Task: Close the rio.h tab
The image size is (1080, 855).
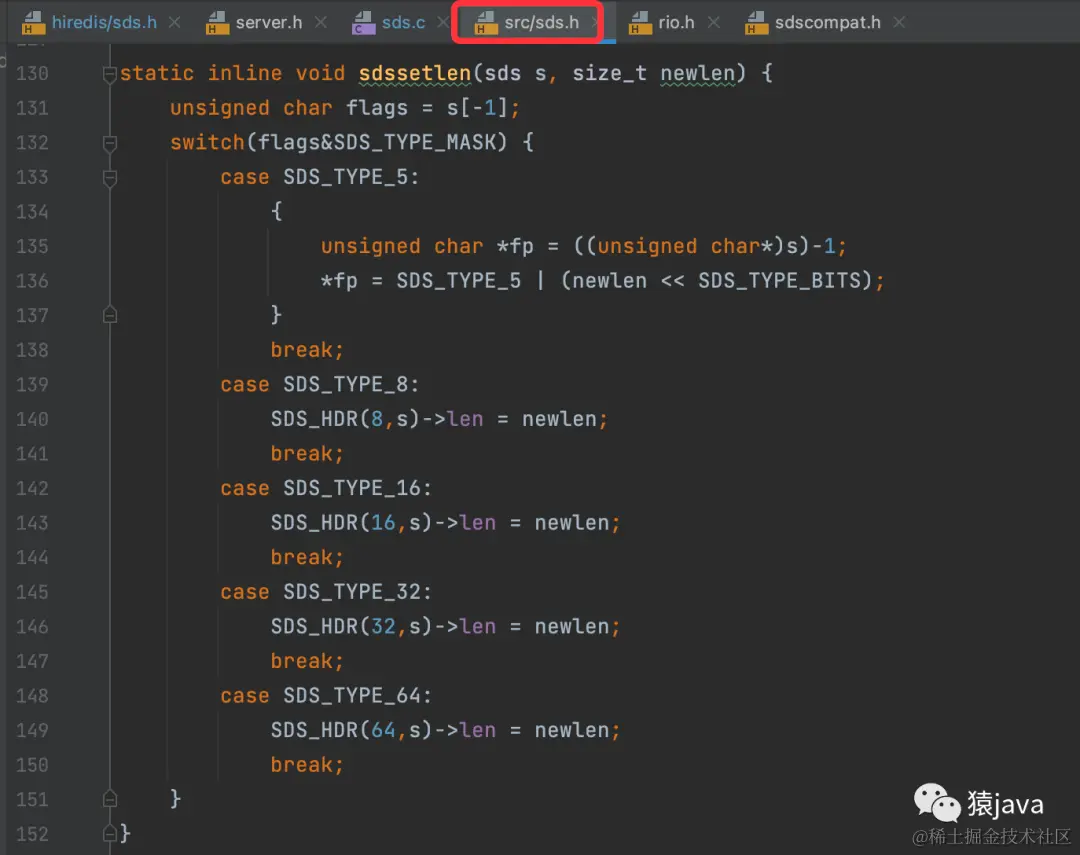Action: 714,23
